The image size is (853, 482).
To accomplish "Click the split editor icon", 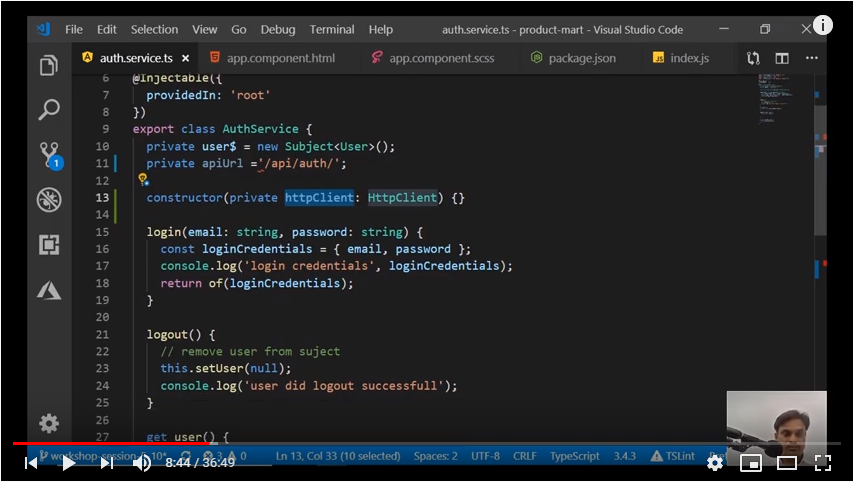I will (x=782, y=58).
